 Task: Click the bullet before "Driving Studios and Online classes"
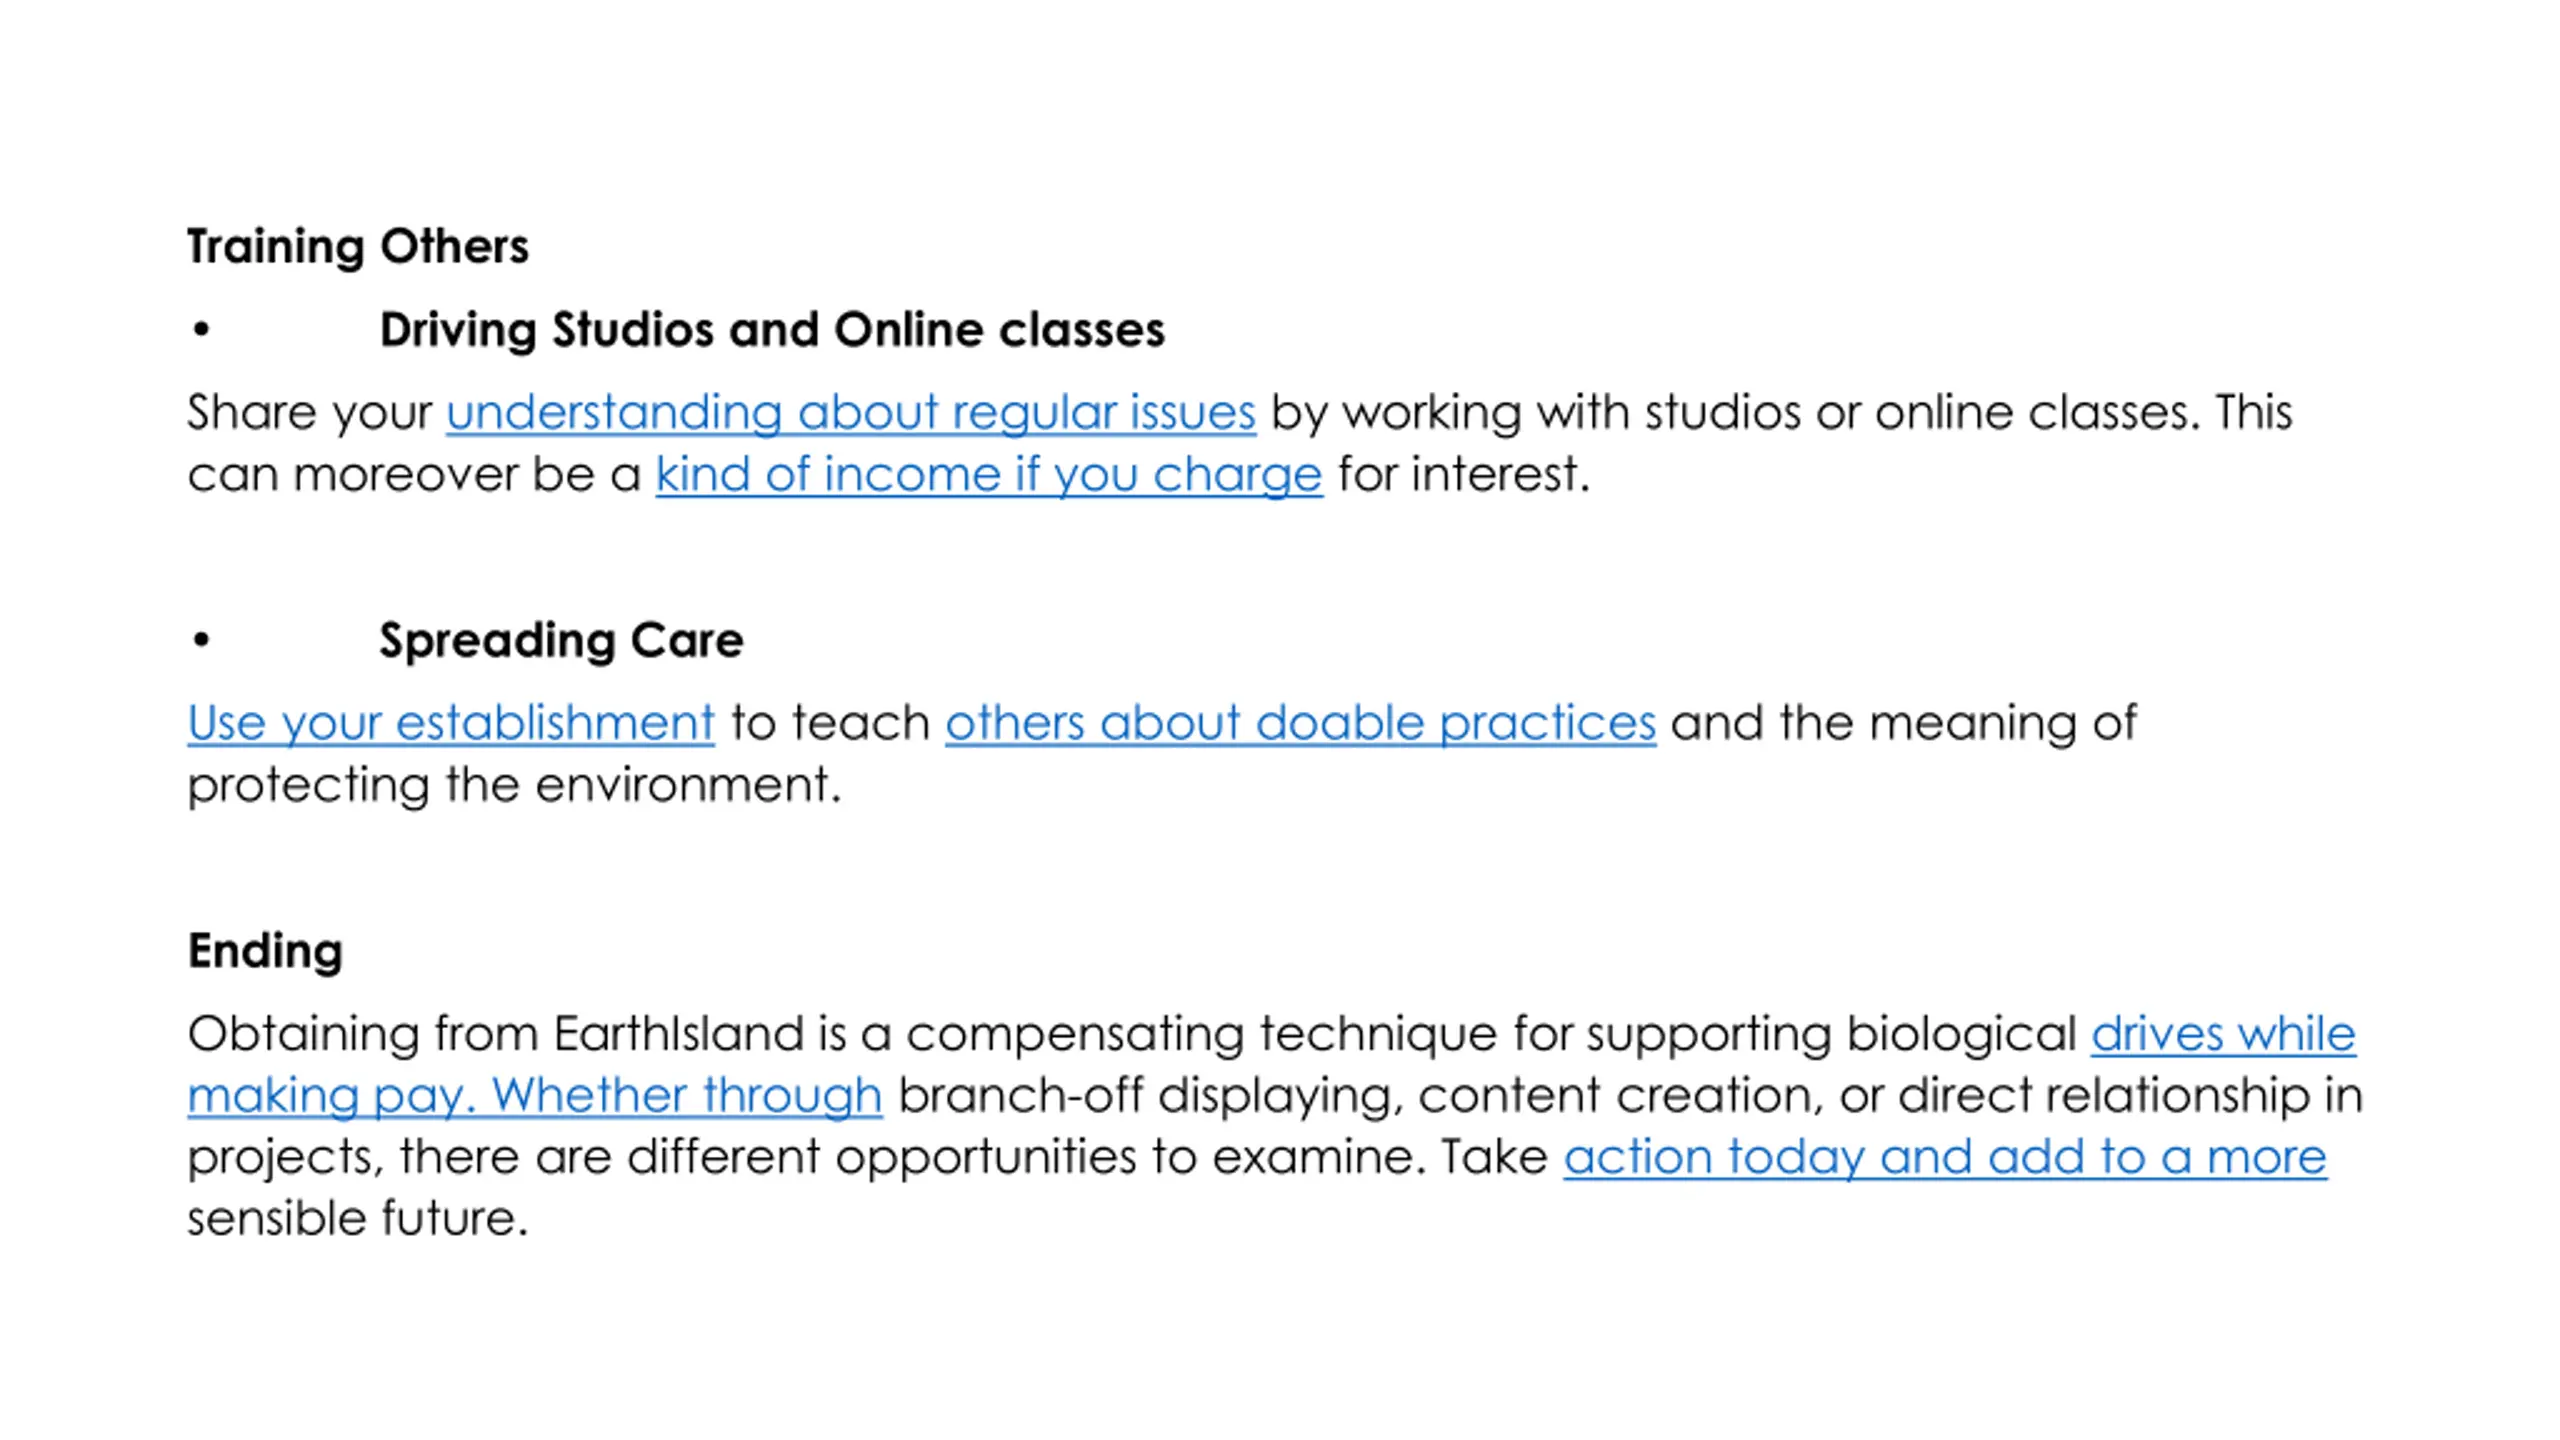click(201, 330)
